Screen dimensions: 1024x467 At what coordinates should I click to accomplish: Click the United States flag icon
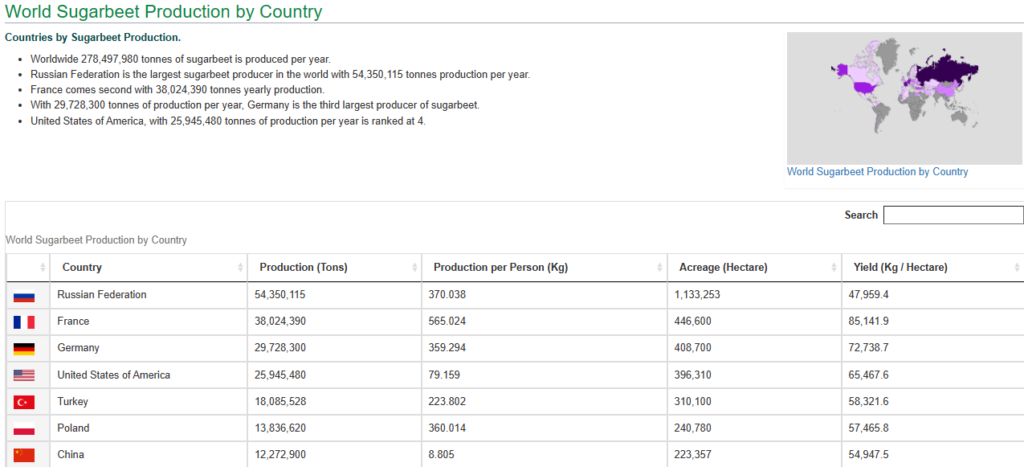[x=24, y=376]
